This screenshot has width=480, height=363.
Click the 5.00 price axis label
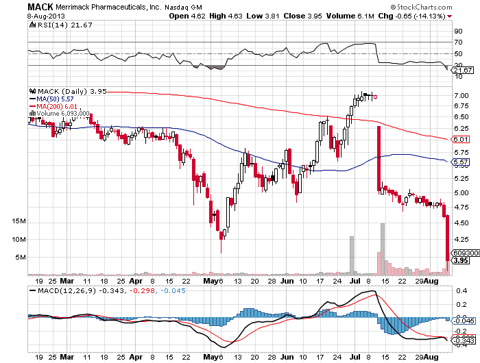pos(461,193)
